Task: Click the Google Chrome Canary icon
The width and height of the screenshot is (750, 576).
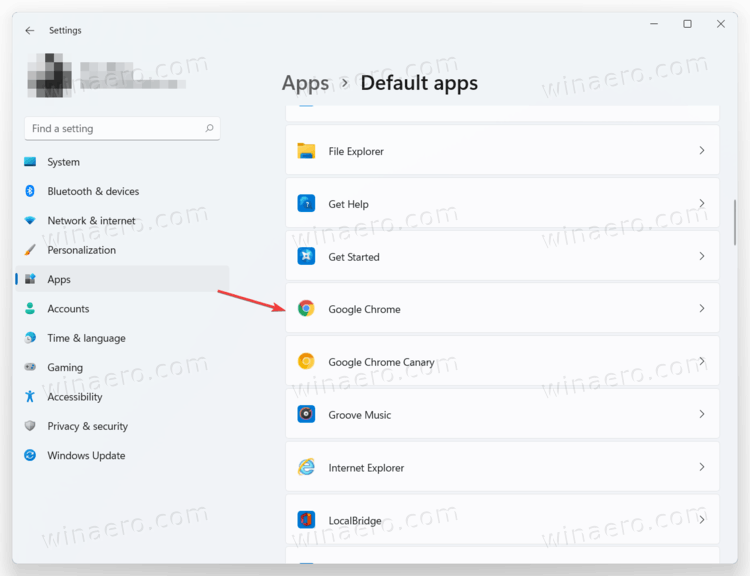Action: click(306, 361)
